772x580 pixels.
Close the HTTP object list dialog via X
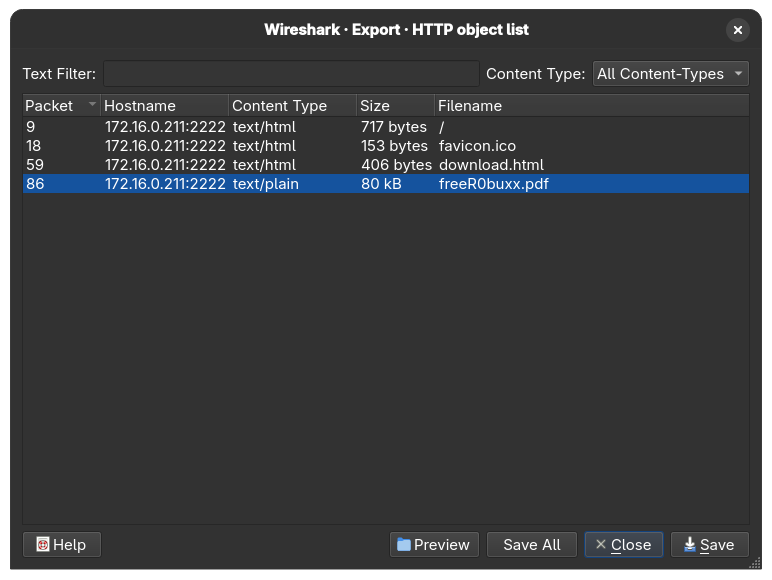pos(738,30)
